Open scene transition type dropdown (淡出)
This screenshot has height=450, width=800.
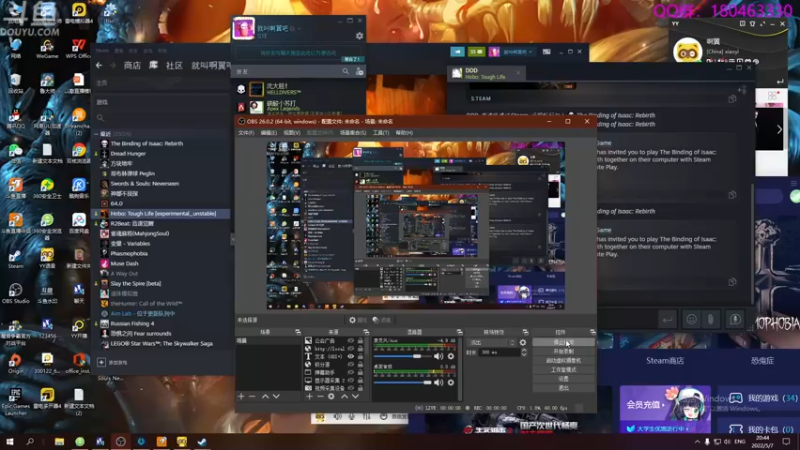492,342
